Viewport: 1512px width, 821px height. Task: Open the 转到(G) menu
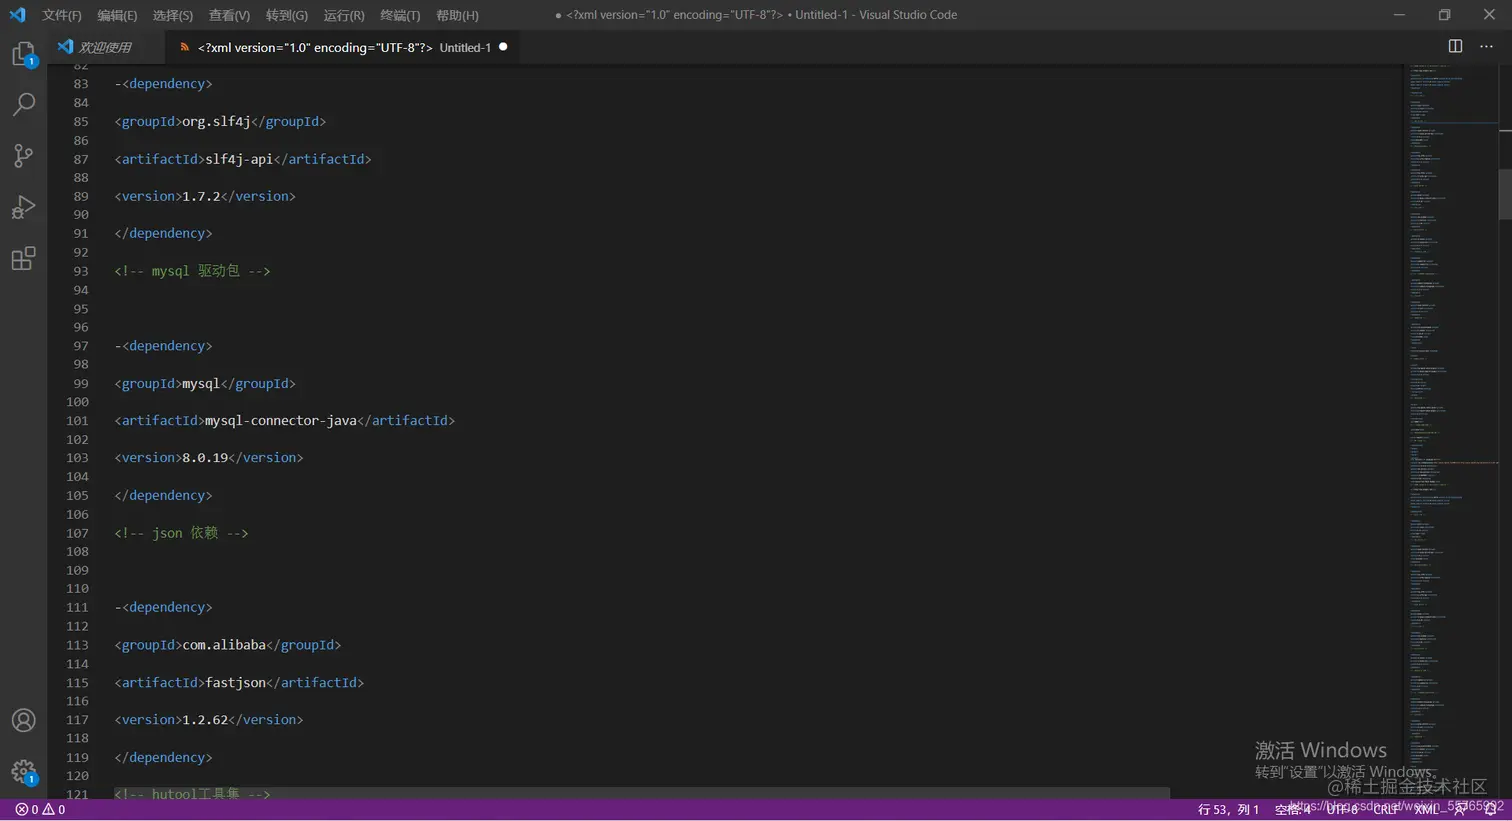[x=287, y=15]
